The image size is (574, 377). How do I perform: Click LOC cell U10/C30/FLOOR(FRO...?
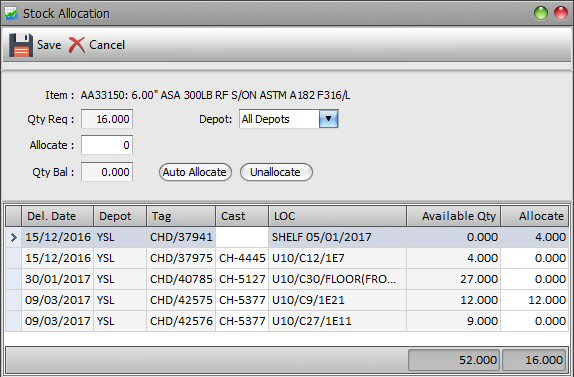[x=337, y=279]
